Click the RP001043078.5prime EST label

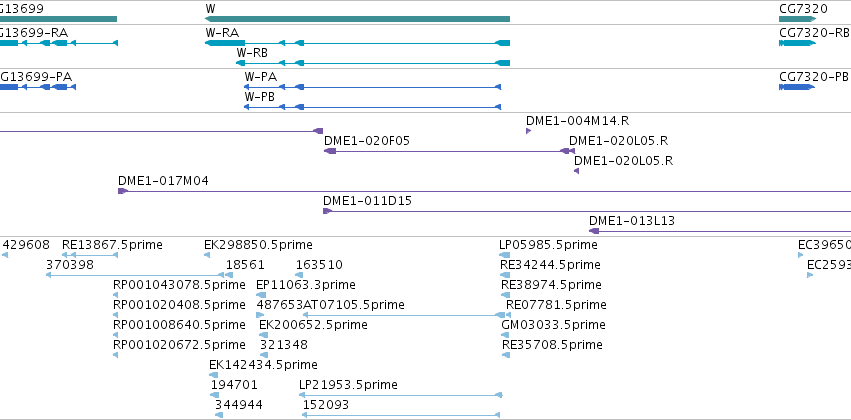point(180,285)
